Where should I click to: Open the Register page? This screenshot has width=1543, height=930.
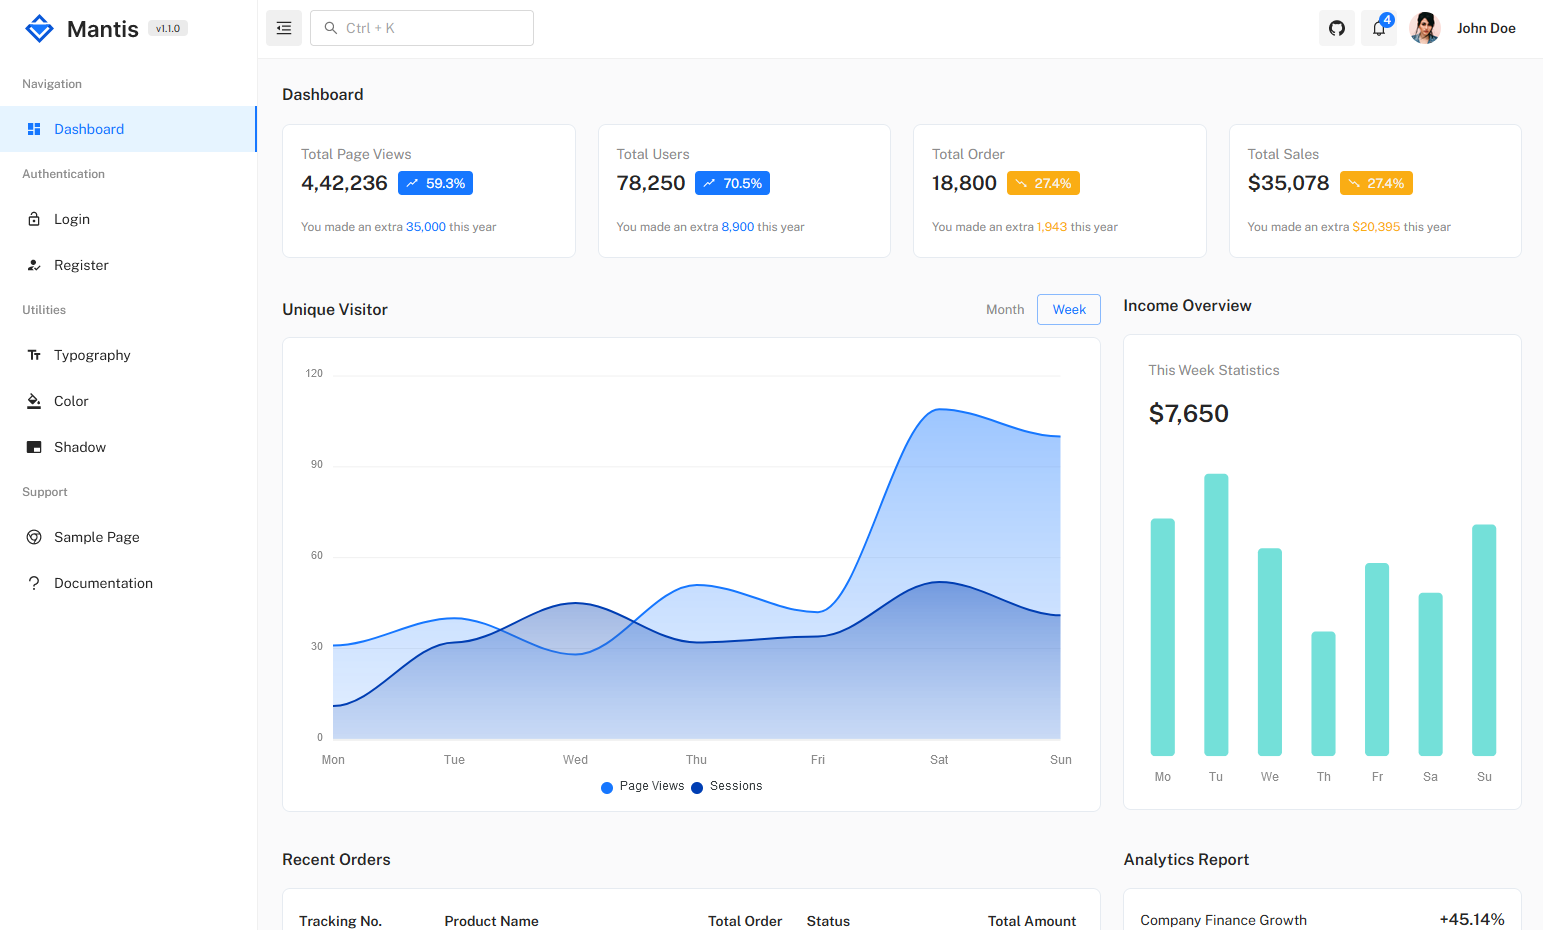[x=128, y=265]
